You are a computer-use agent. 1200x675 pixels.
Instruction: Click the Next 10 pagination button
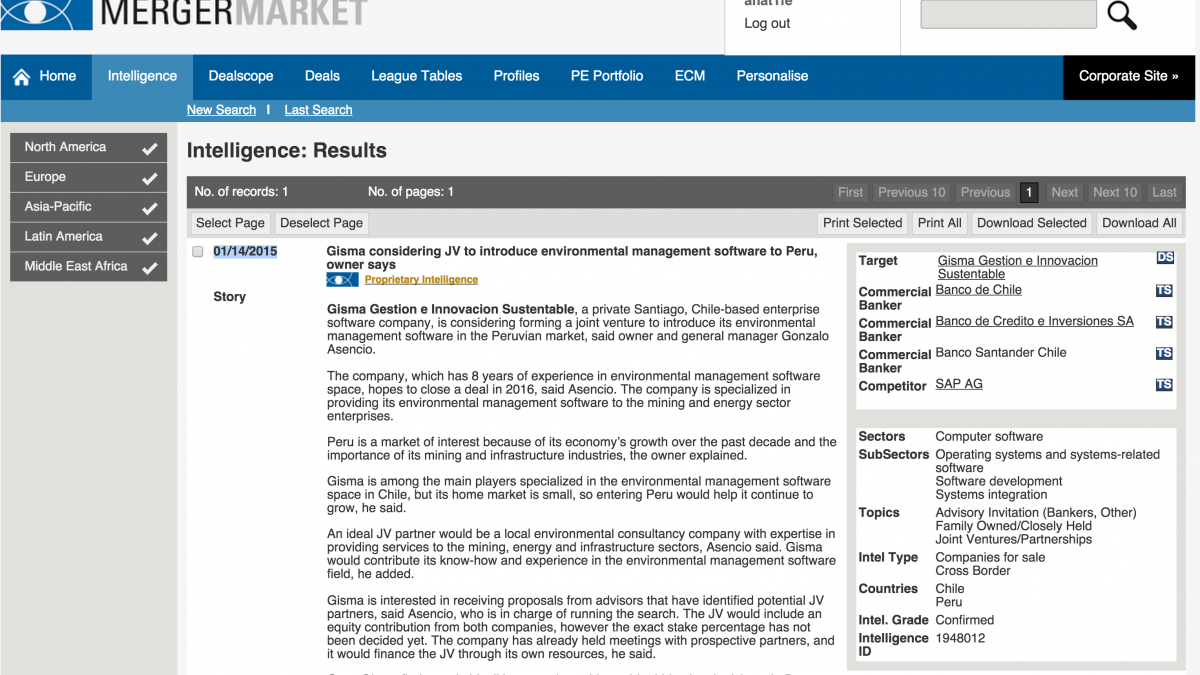pos(1115,192)
